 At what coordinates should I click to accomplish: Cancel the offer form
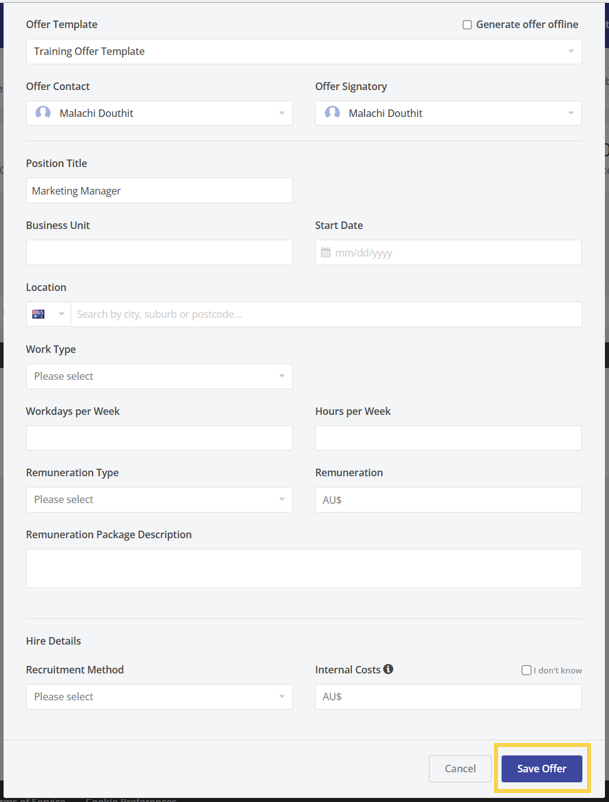tap(460, 768)
